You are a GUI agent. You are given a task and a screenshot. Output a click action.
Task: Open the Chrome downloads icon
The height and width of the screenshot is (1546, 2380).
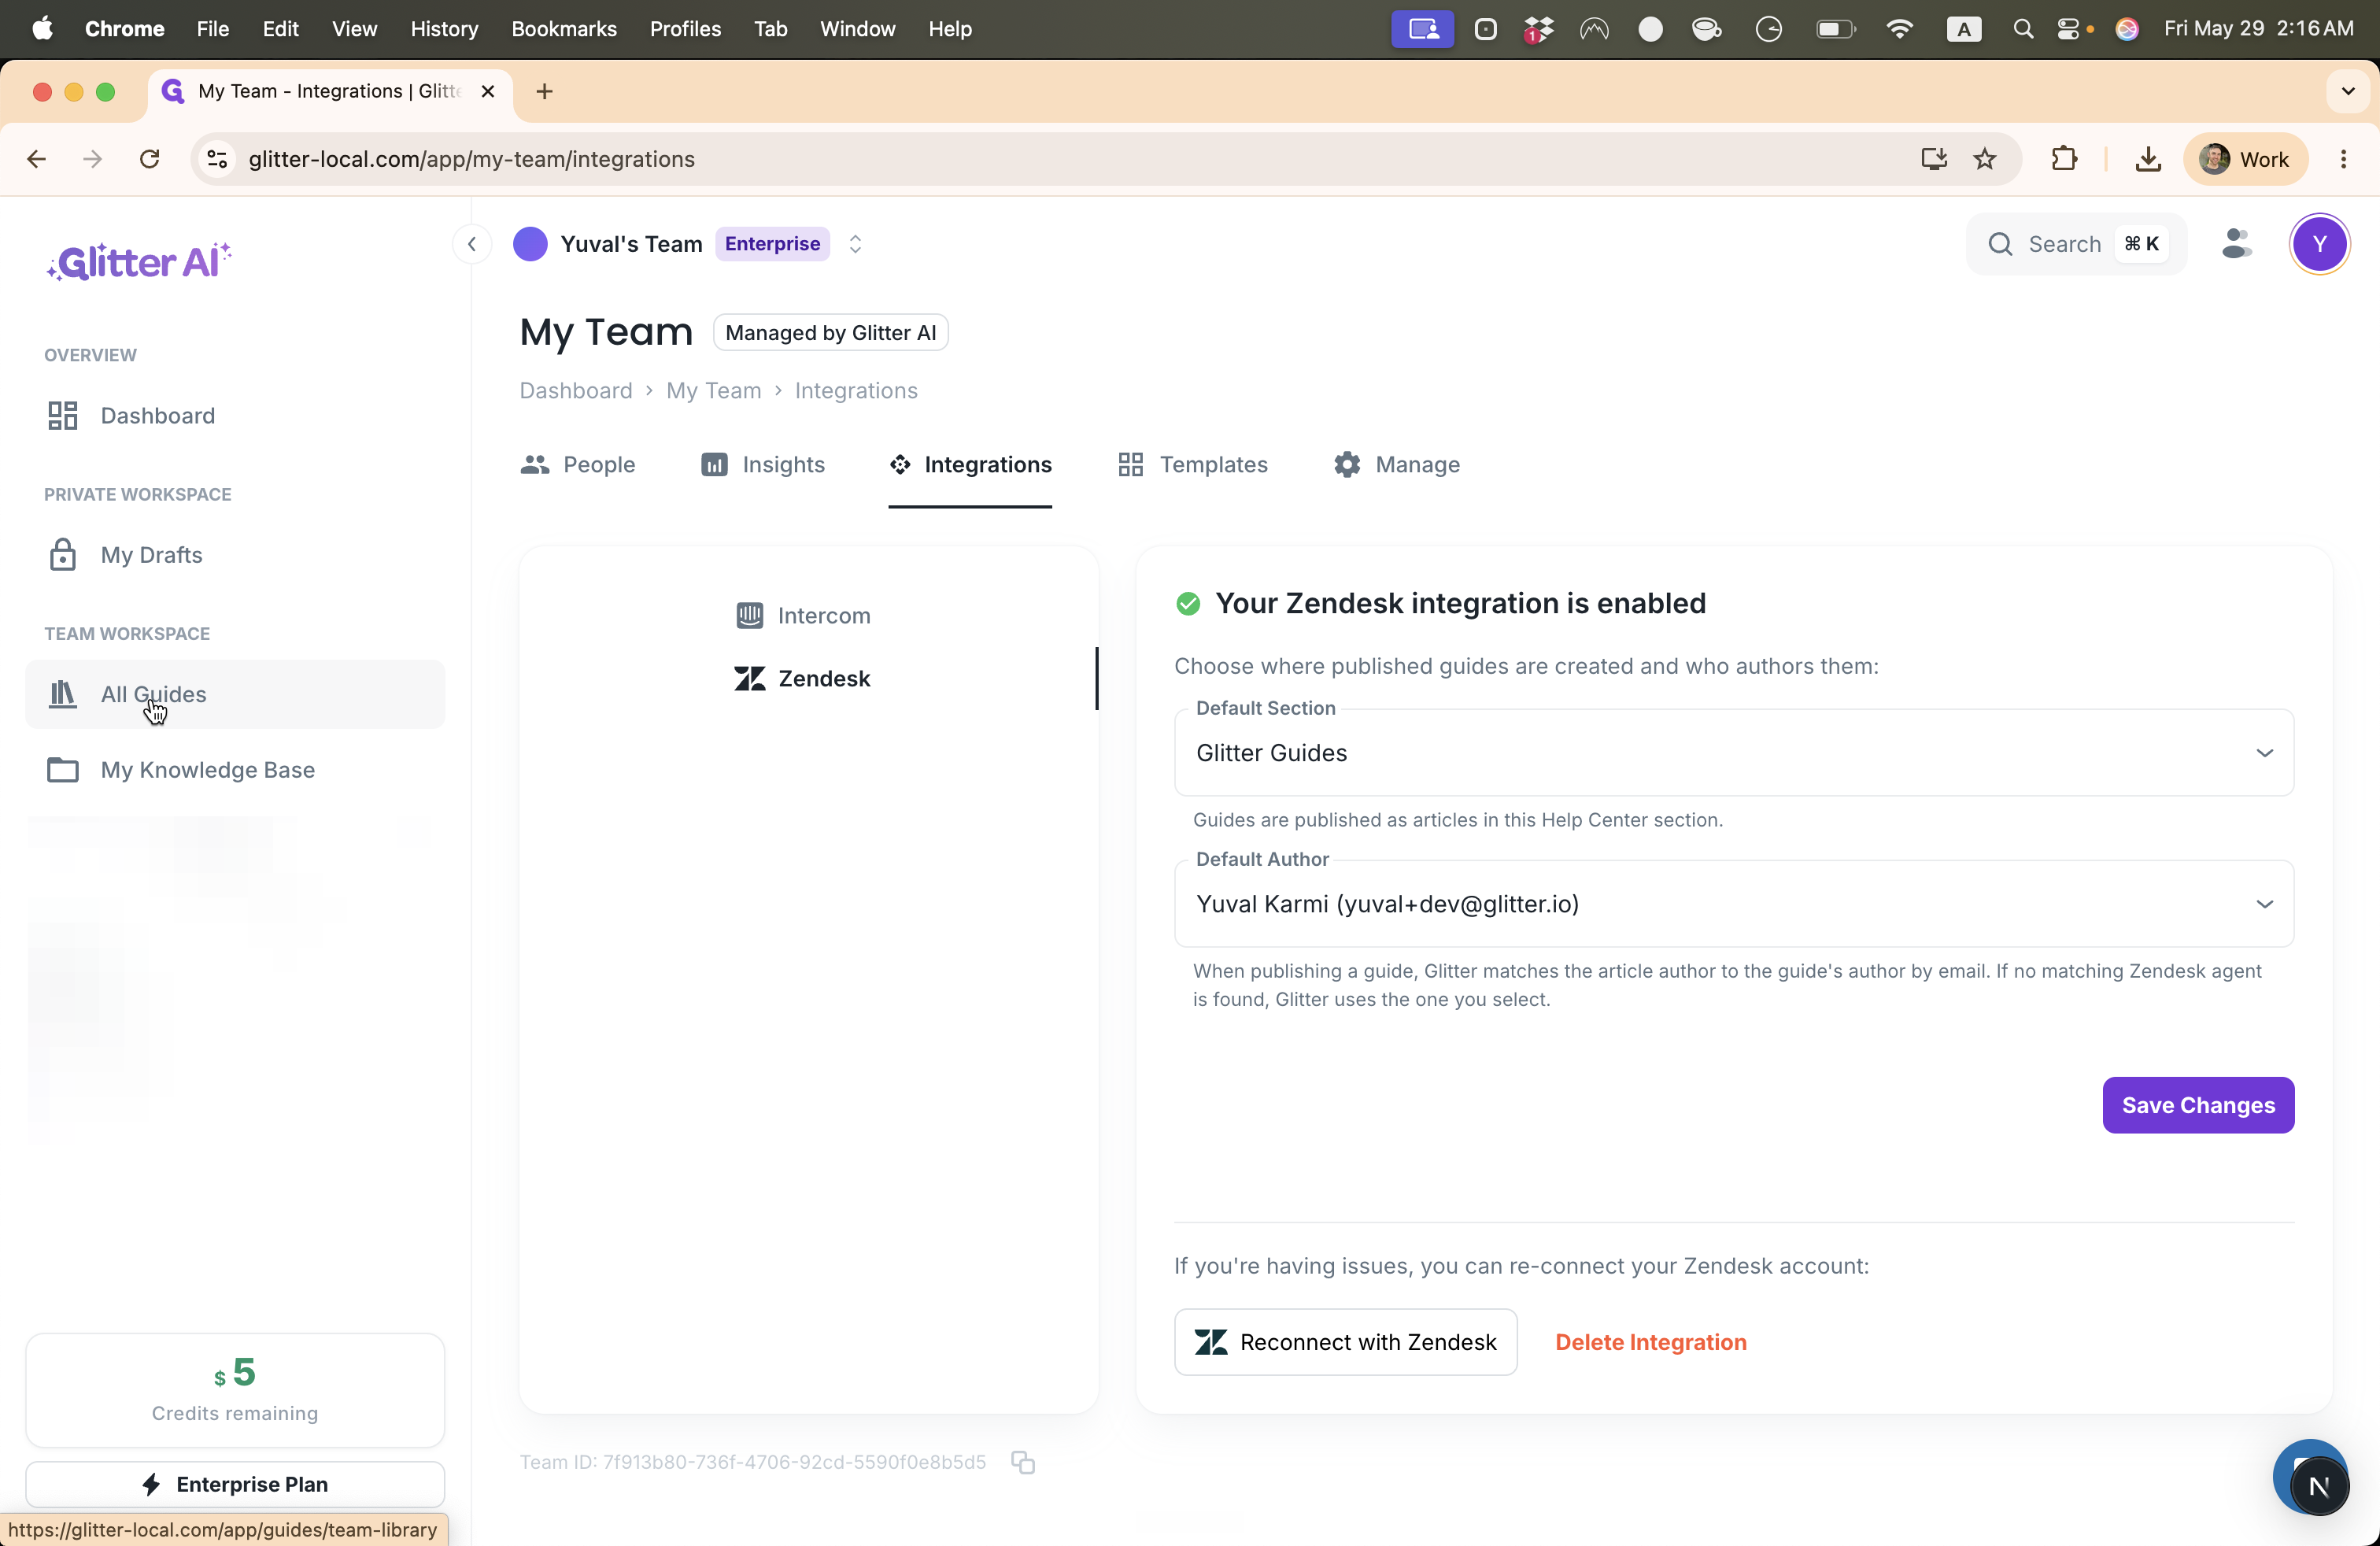click(x=2147, y=159)
